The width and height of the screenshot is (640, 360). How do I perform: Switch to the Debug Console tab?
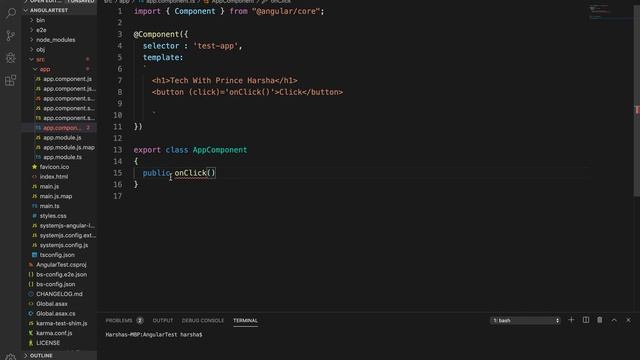[202, 321]
